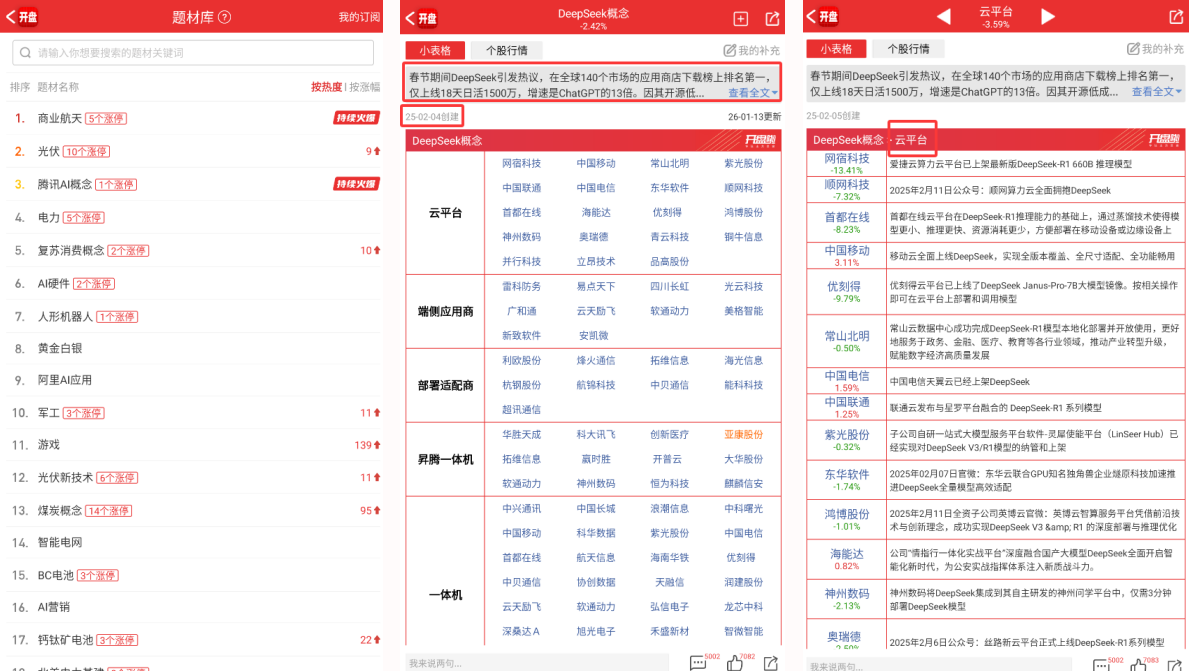Open the 人形机器人 theme in the list
1189x671 pixels.
(x=65, y=316)
